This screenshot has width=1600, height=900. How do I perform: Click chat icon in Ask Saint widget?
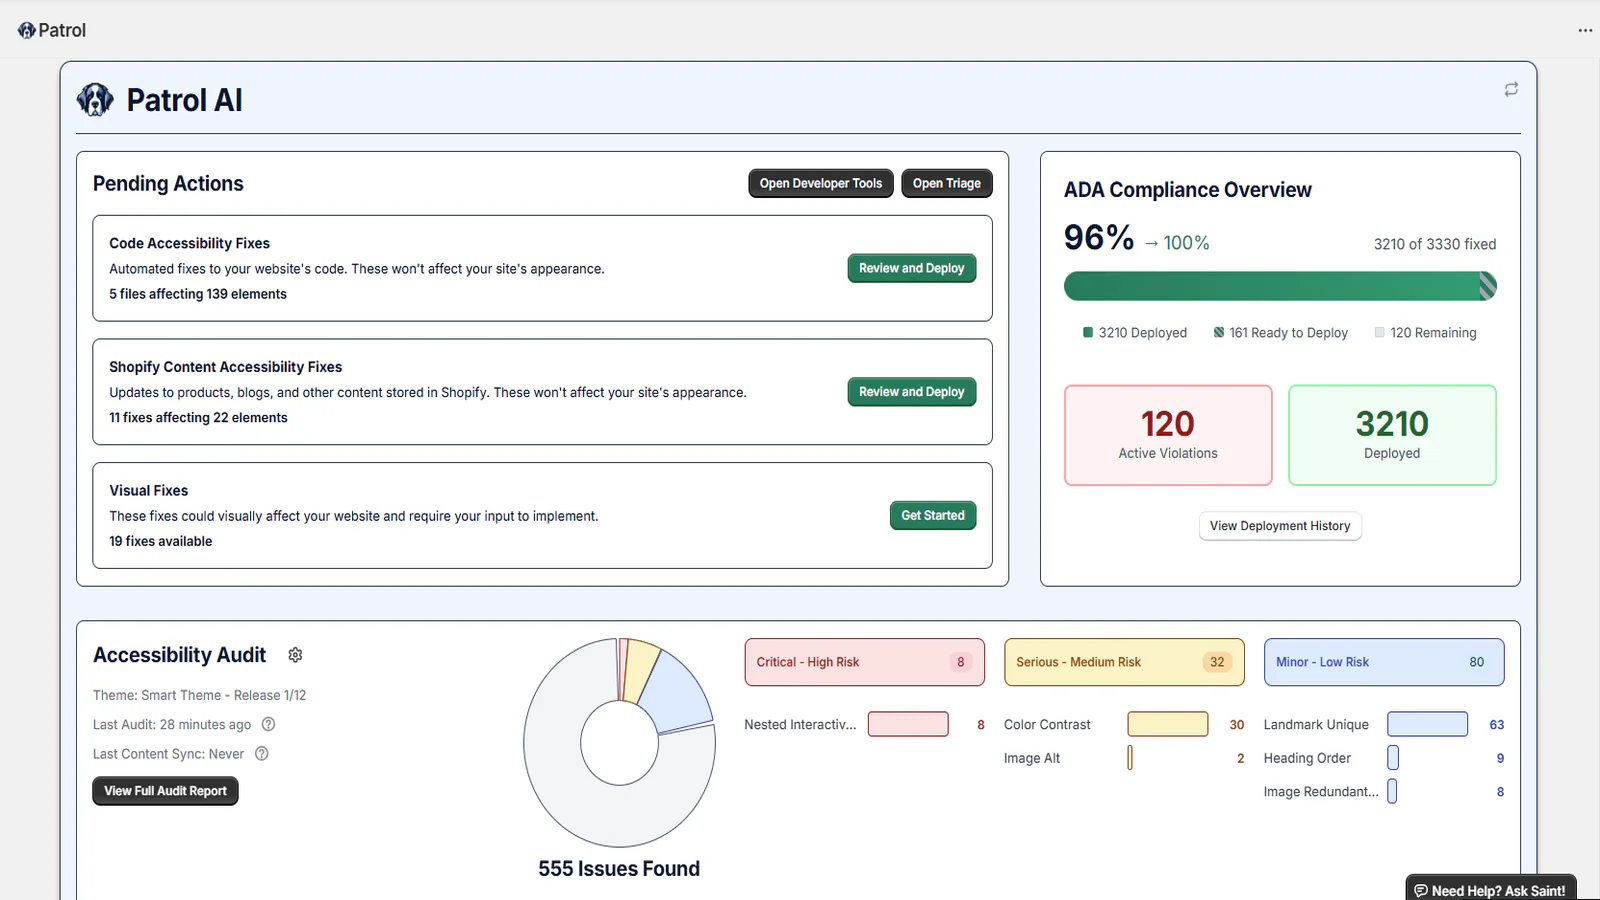tap(1421, 891)
